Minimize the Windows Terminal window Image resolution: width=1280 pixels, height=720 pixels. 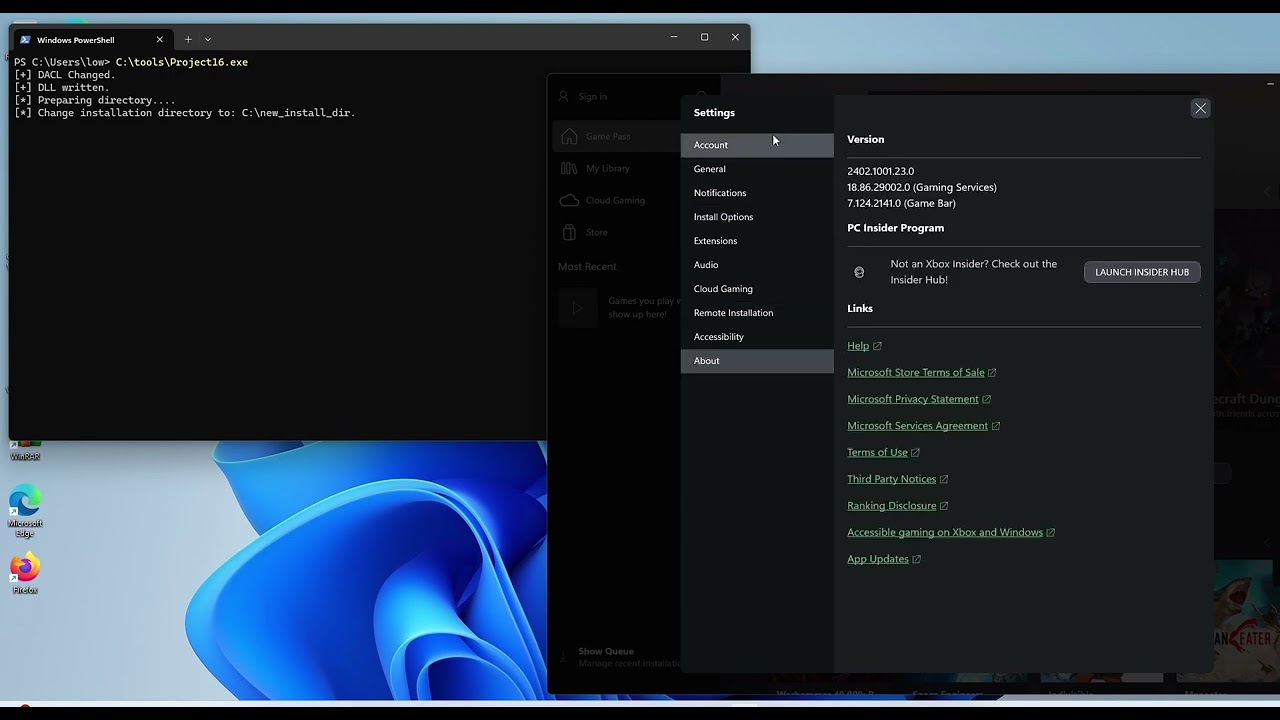point(674,37)
